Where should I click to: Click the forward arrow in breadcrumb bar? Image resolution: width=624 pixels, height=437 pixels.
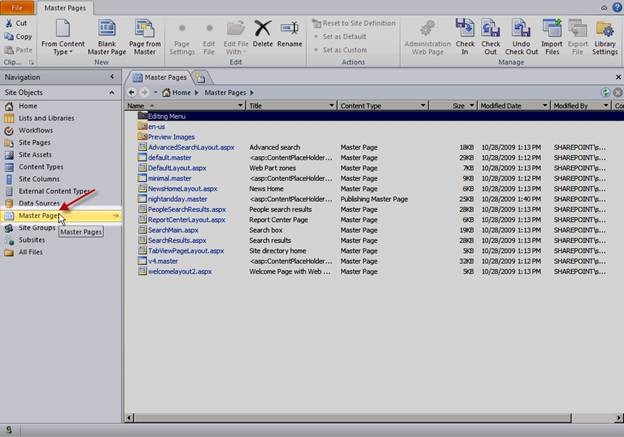click(x=144, y=92)
